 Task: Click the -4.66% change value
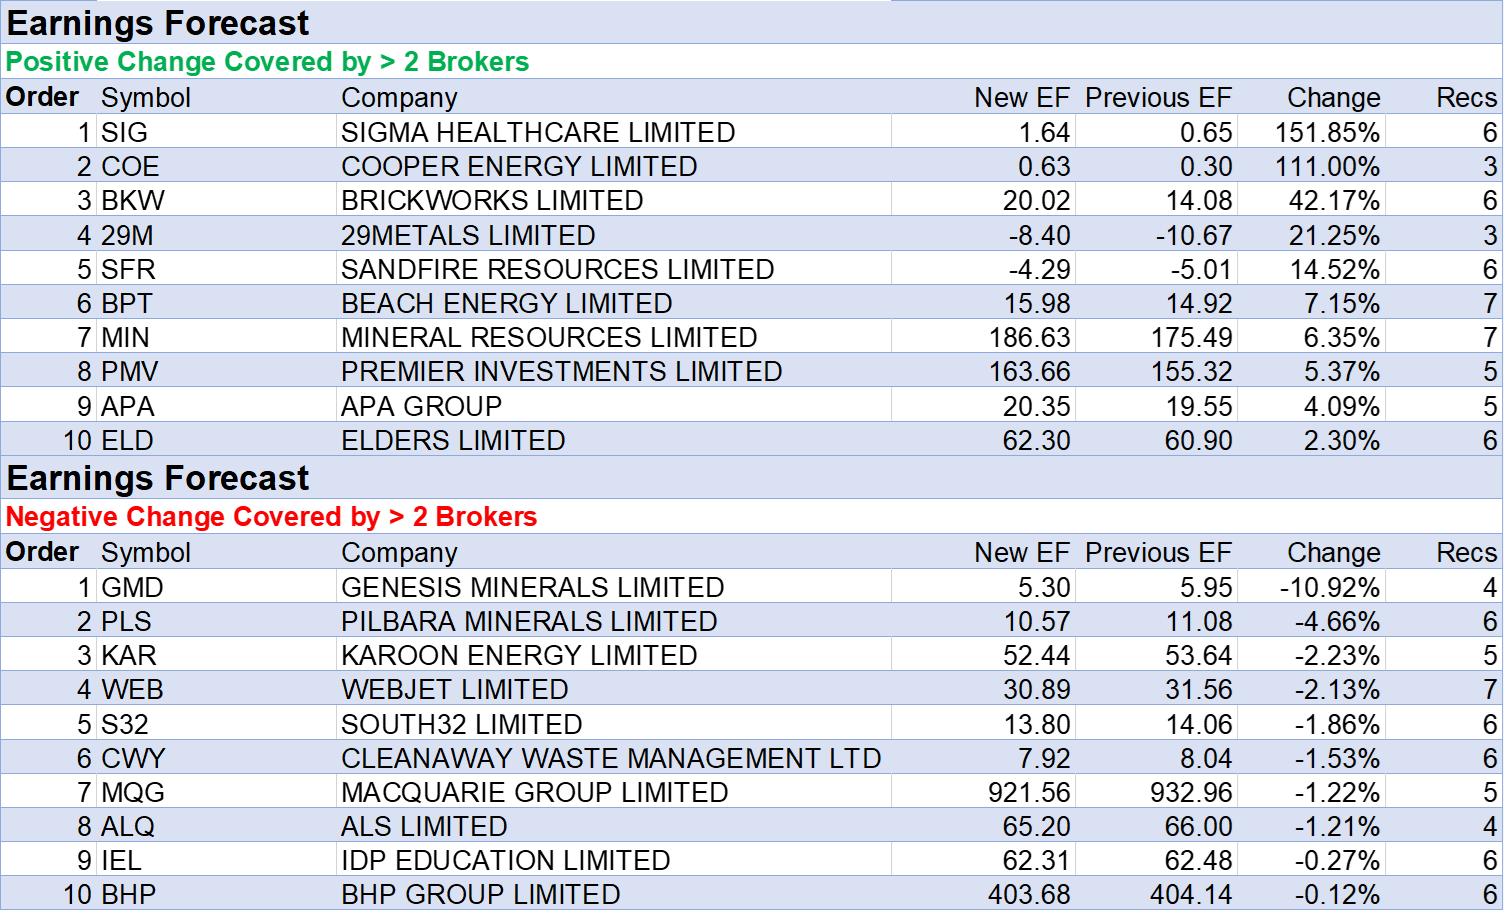pyautogui.click(x=1337, y=621)
